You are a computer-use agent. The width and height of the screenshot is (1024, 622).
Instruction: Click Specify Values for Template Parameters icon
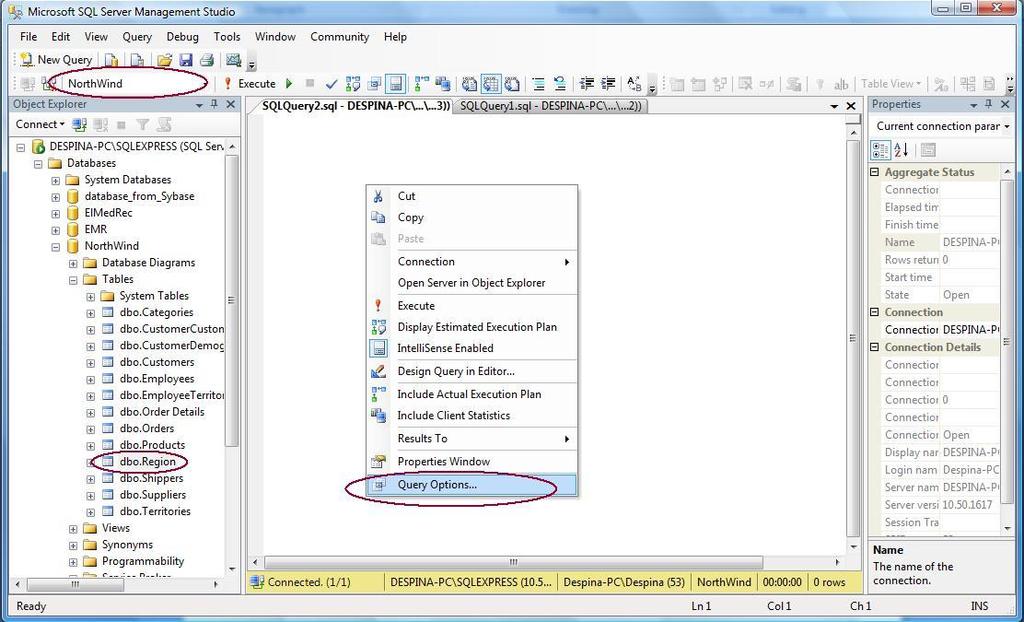tap(634, 84)
